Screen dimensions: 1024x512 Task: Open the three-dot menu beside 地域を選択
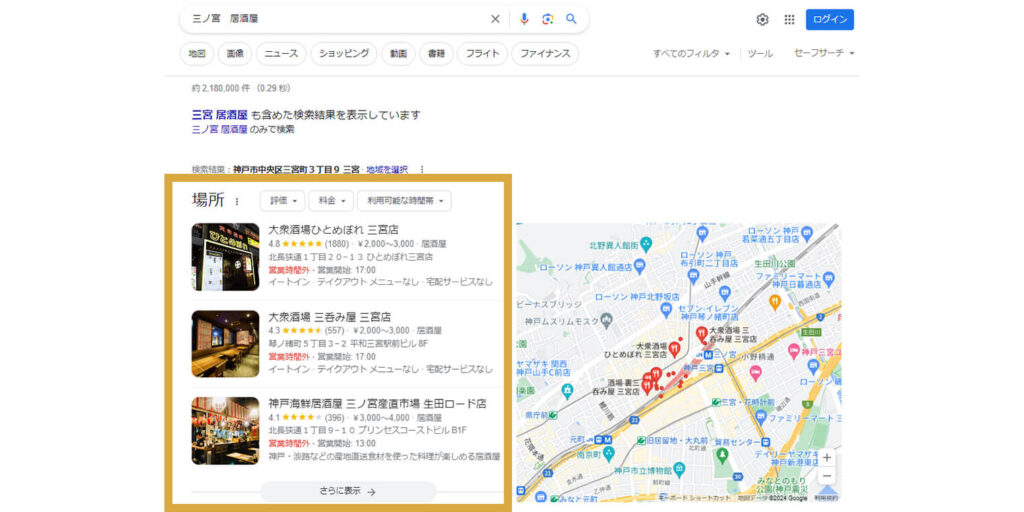click(x=421, y=169)
